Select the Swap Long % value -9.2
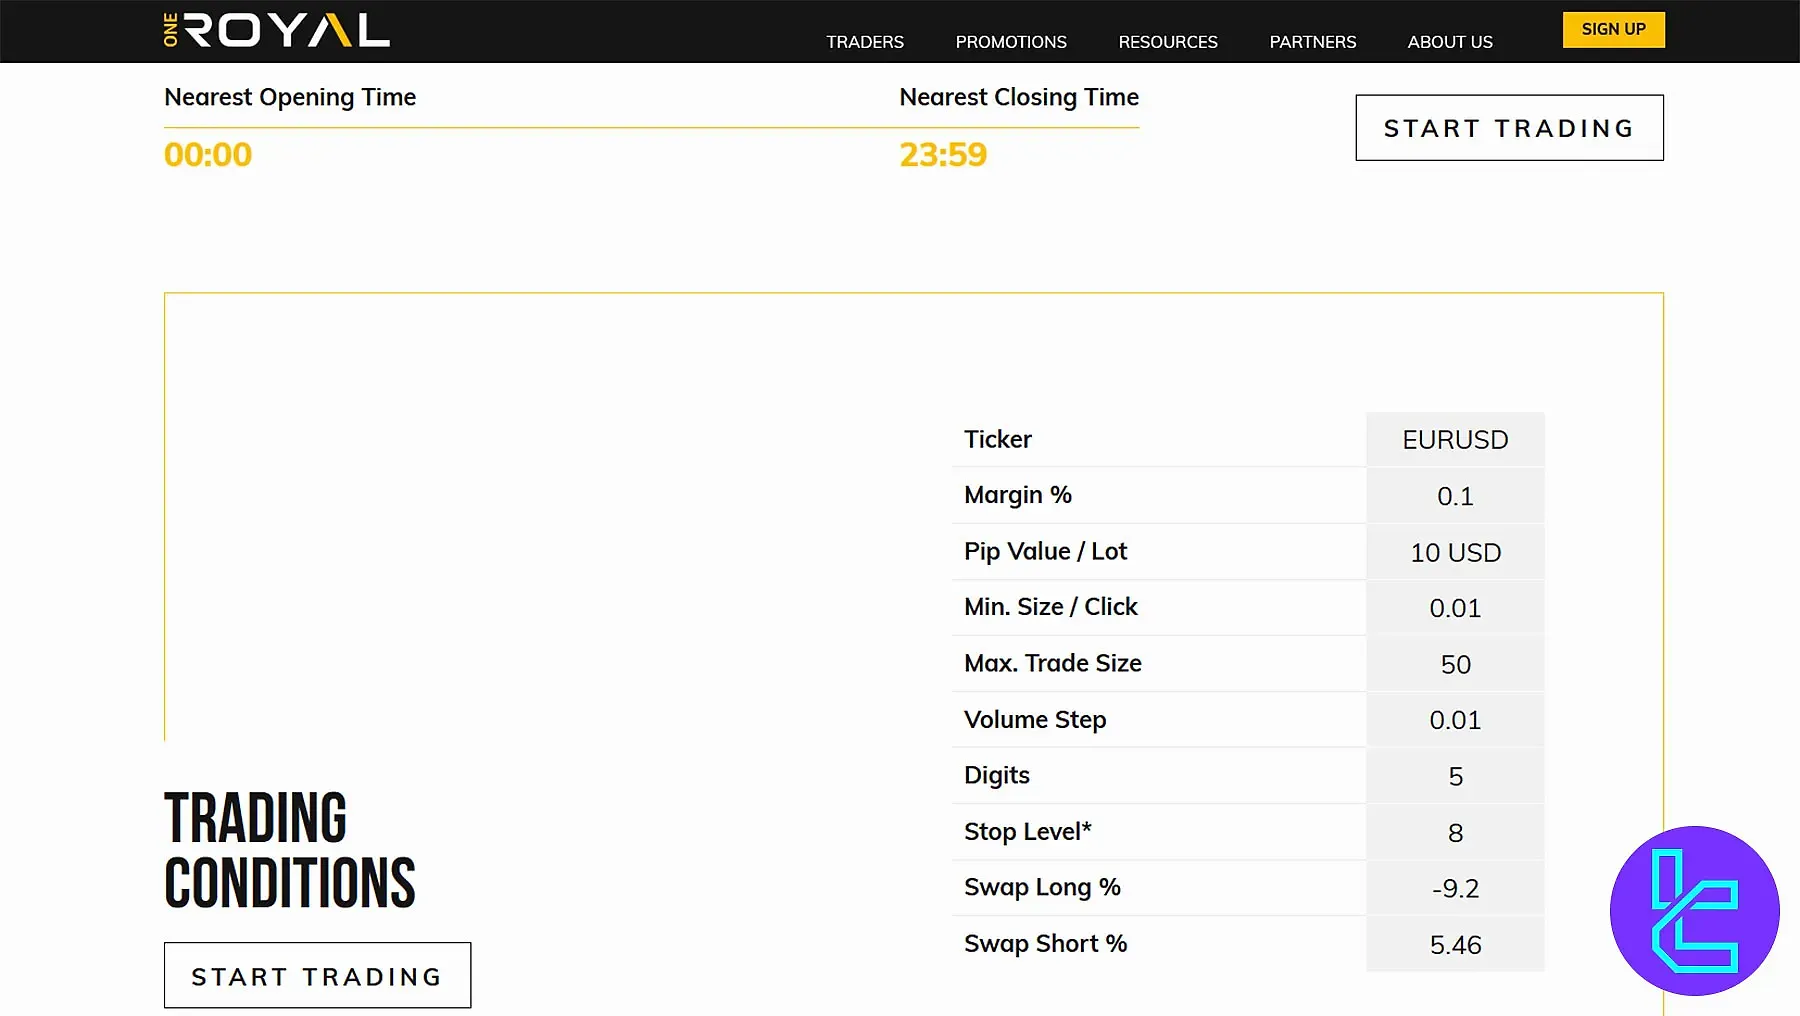This screenshot has height=1016, width=1800. coord(1454,889)
